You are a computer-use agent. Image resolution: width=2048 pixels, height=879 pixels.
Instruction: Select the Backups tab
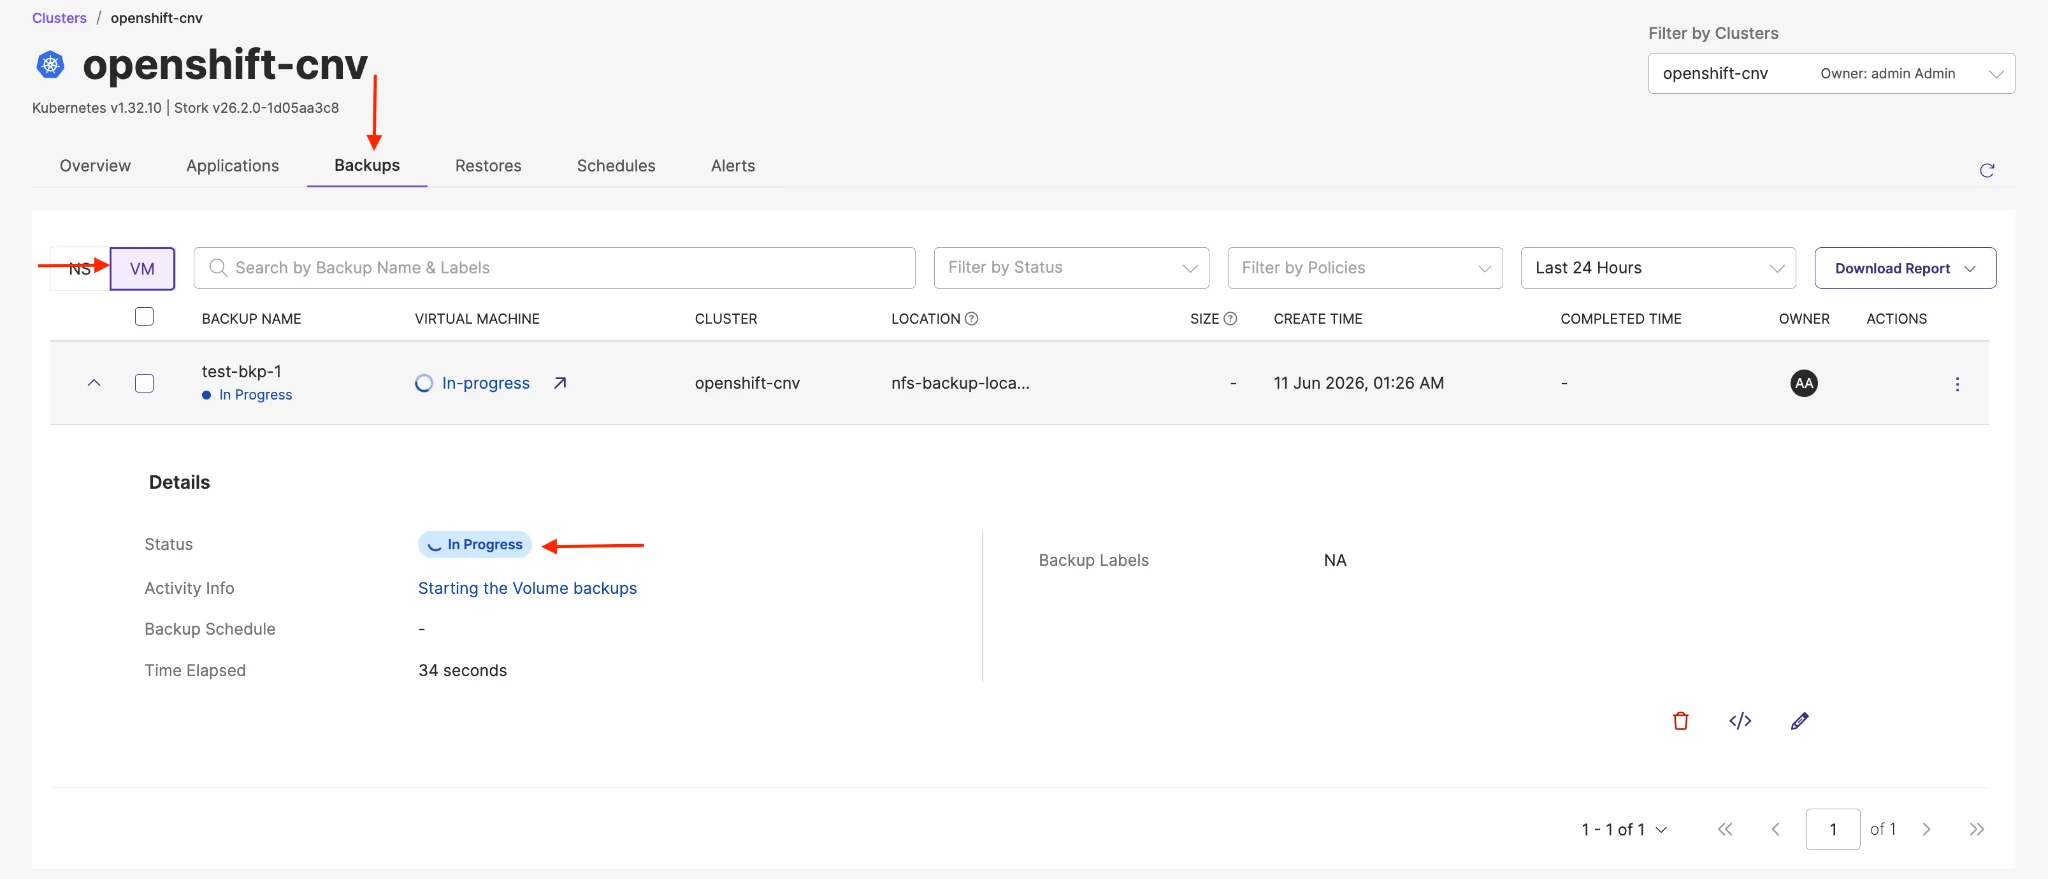pyautogui.click(x=367, y=166)
